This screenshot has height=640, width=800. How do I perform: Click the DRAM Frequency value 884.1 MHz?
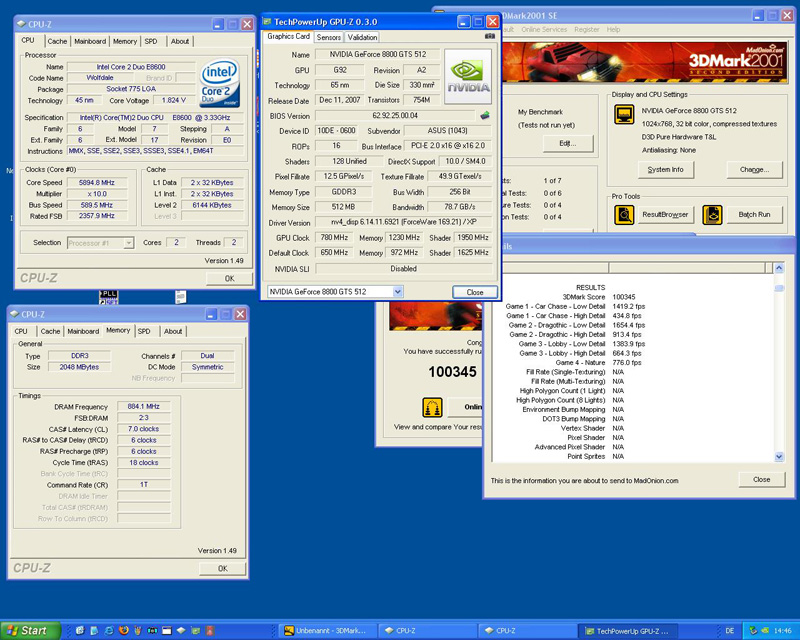click(143, 407)
